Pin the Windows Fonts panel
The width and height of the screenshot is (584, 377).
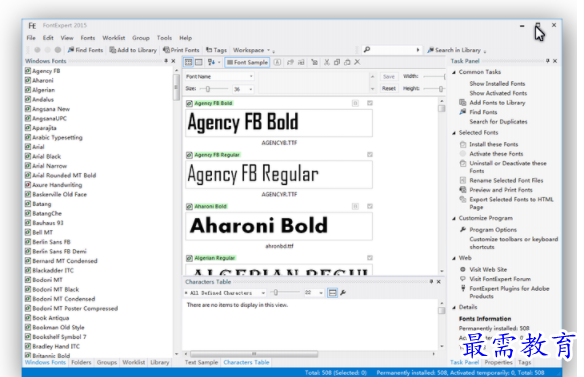pyautogui.click(x=166, y=61)
